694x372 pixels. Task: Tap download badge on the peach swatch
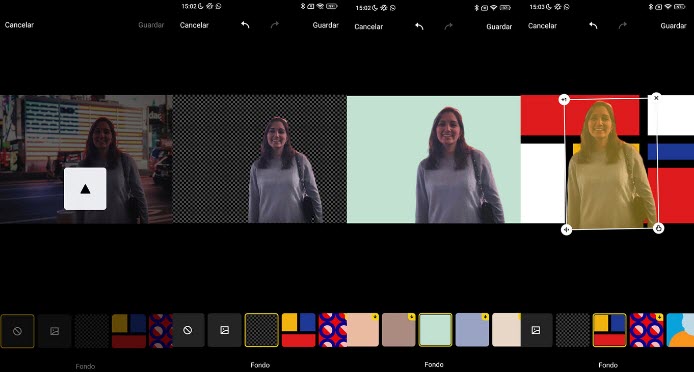pyautogui.click(x=375, y=317)
